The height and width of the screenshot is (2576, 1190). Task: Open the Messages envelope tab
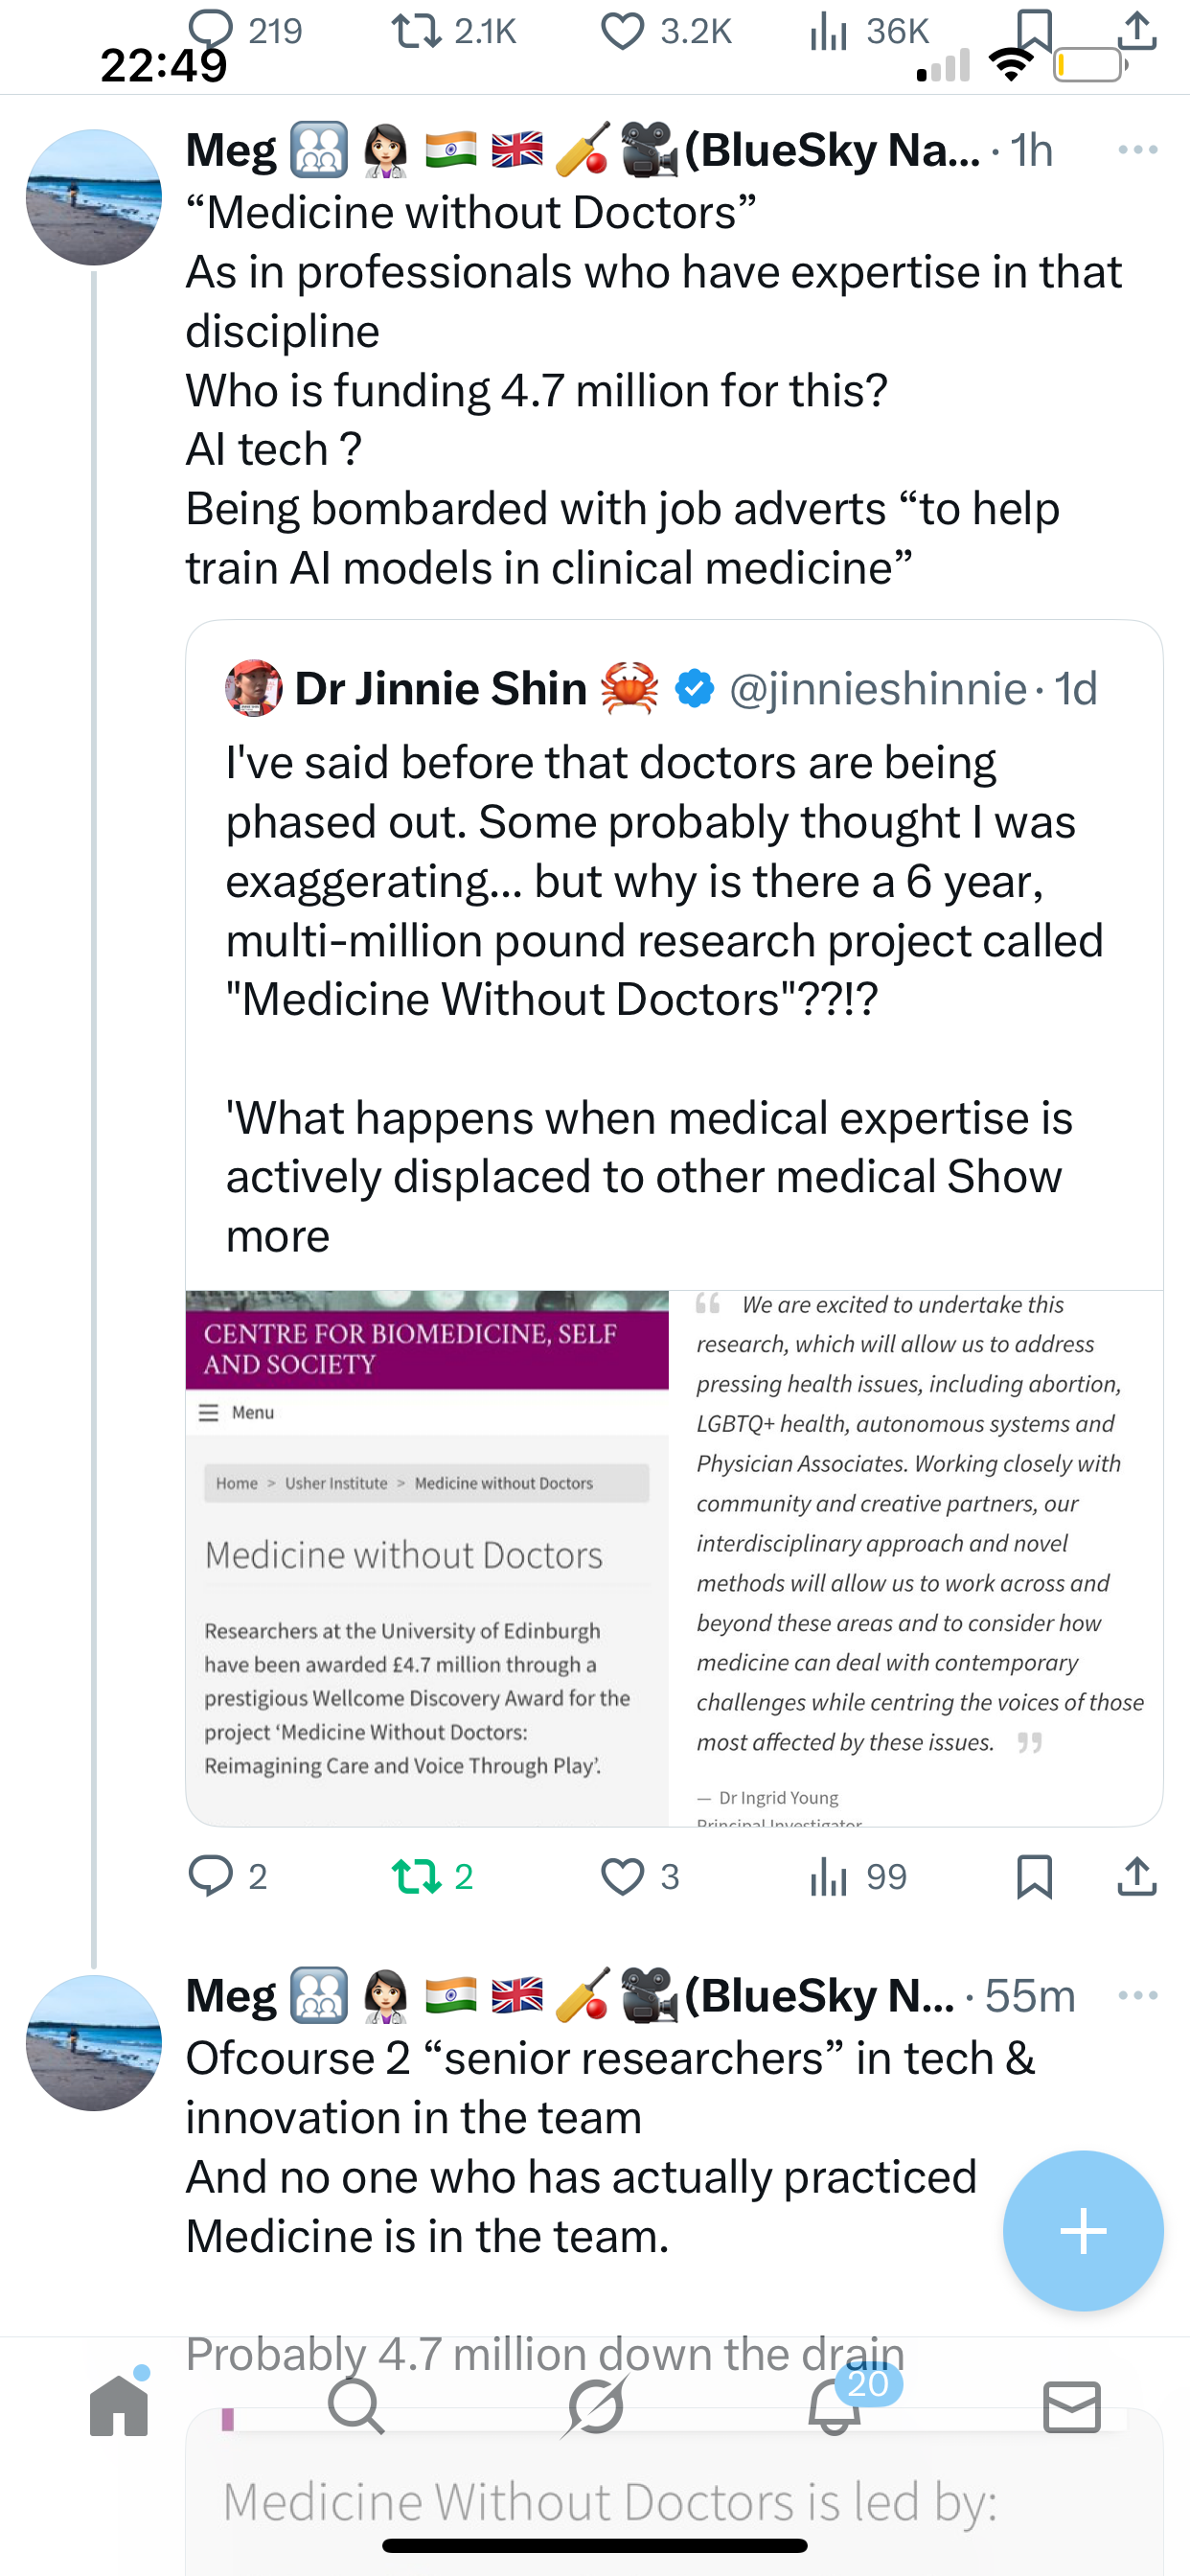[1071, 2405]
